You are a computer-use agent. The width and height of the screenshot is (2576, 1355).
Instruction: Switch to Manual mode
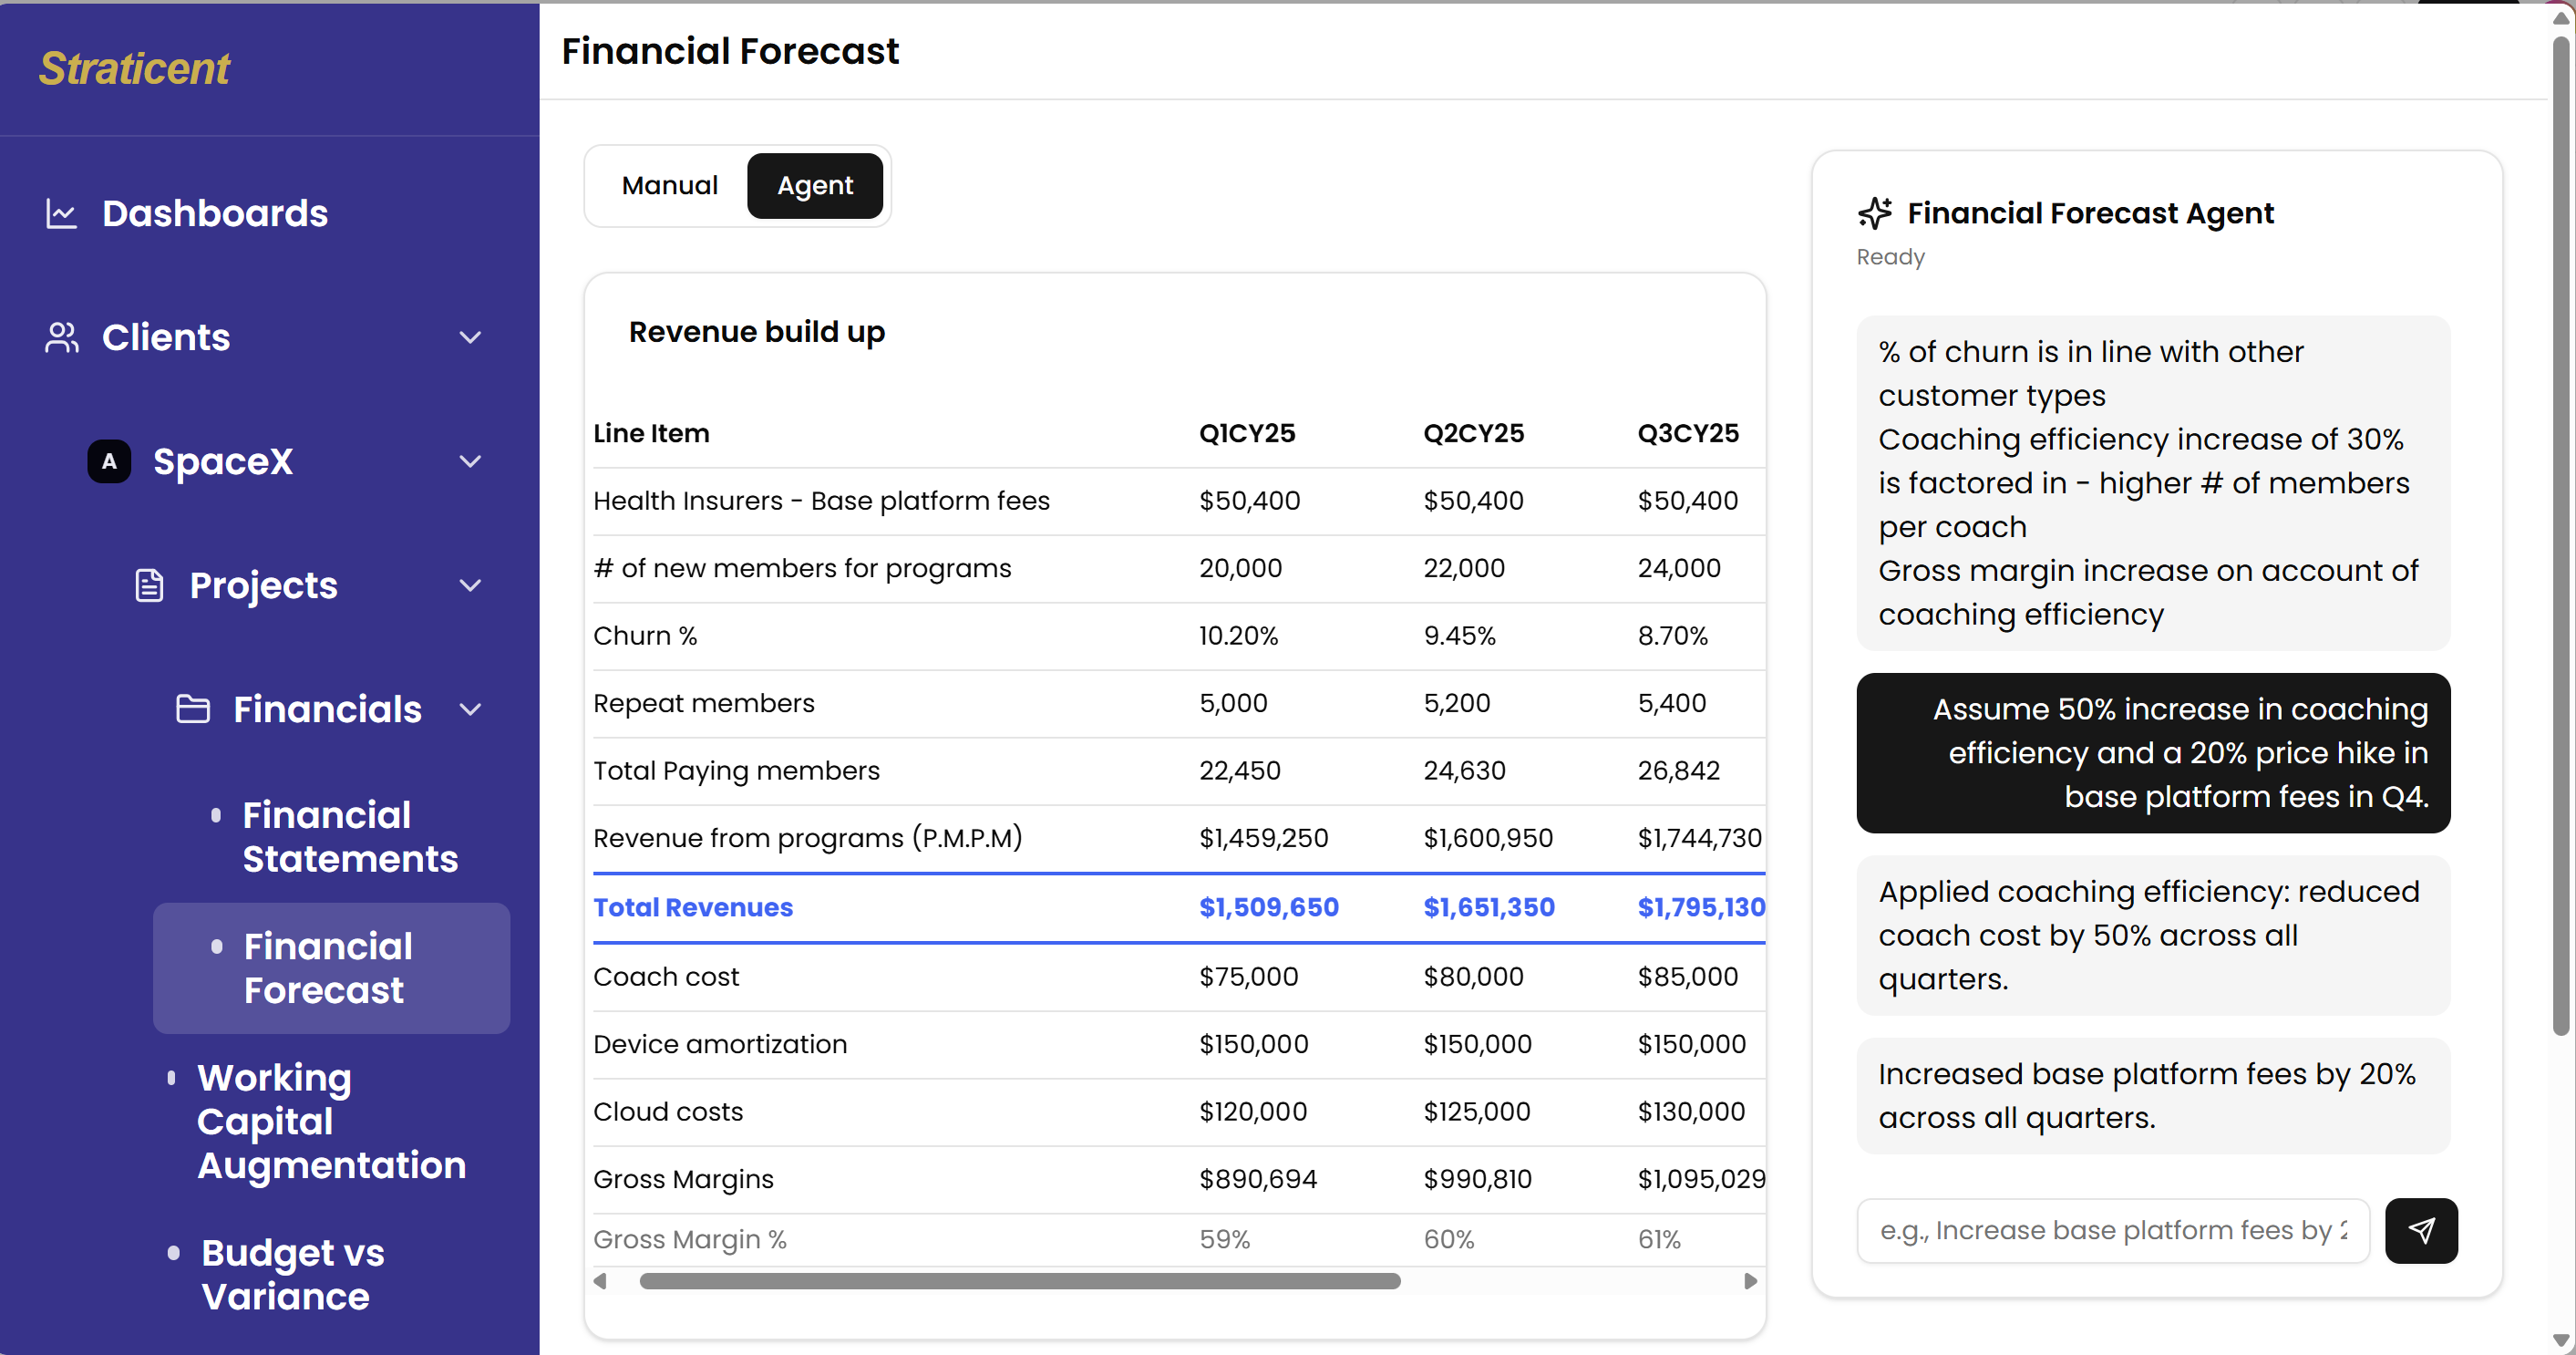[x=669, y=185]
